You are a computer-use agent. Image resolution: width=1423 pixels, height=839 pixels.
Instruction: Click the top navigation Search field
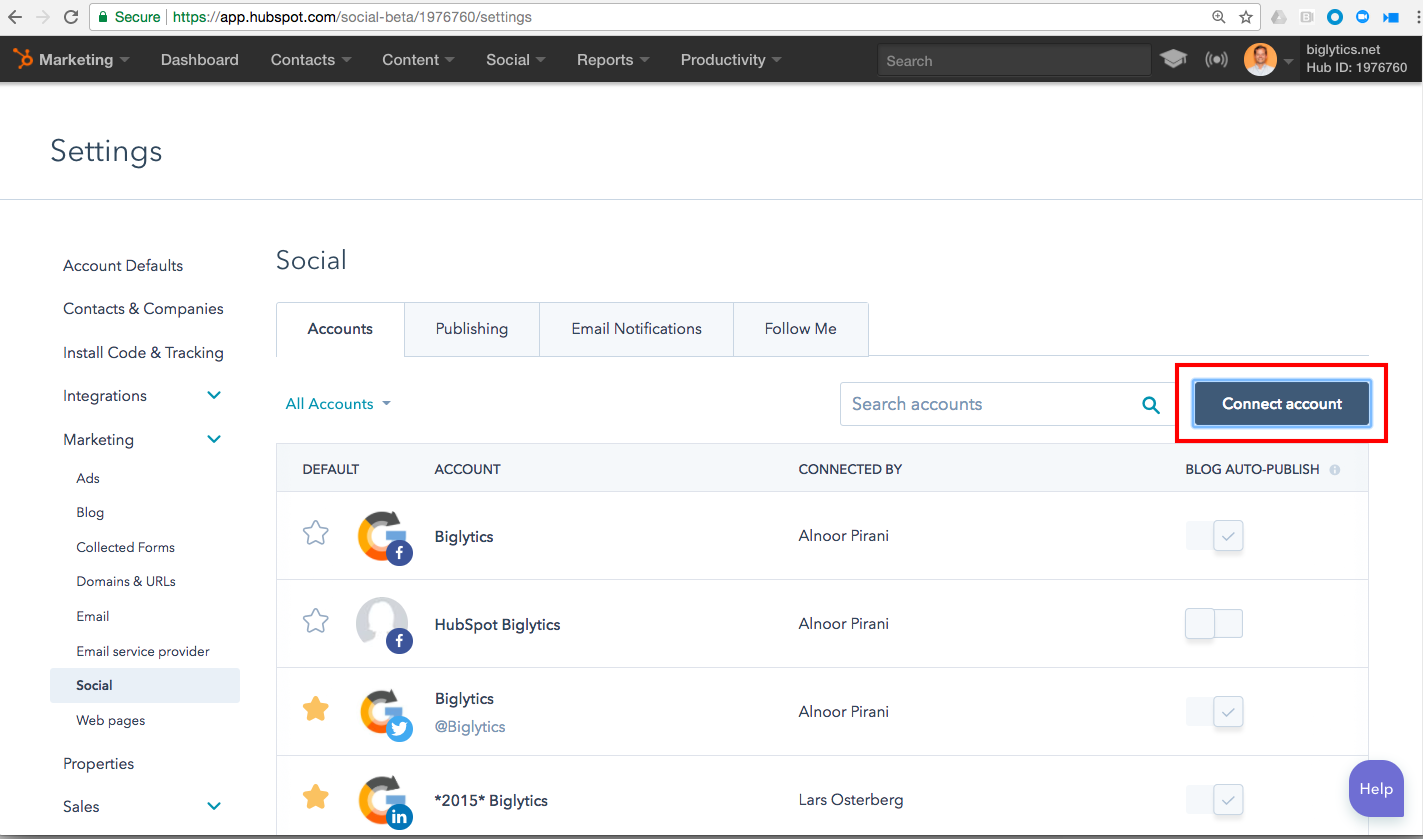pyautogui.click(x=1014, y=61)
